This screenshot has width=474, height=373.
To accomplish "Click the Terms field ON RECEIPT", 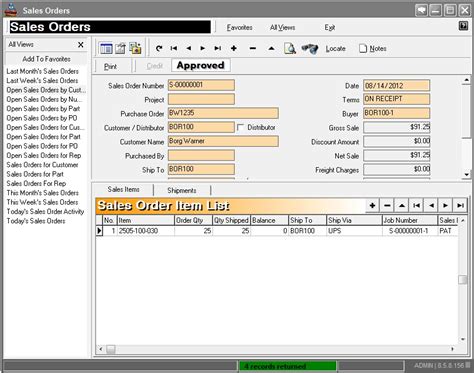I will tap(397, 99).
